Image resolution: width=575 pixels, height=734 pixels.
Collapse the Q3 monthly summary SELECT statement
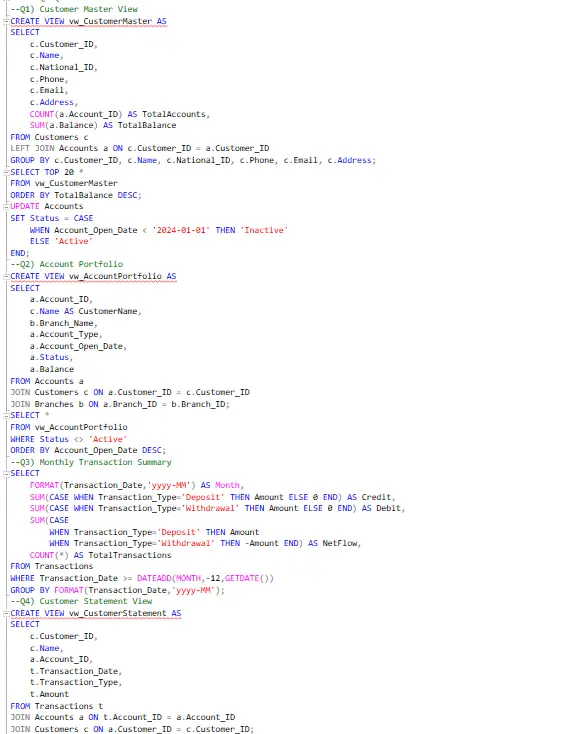[7, 473]
